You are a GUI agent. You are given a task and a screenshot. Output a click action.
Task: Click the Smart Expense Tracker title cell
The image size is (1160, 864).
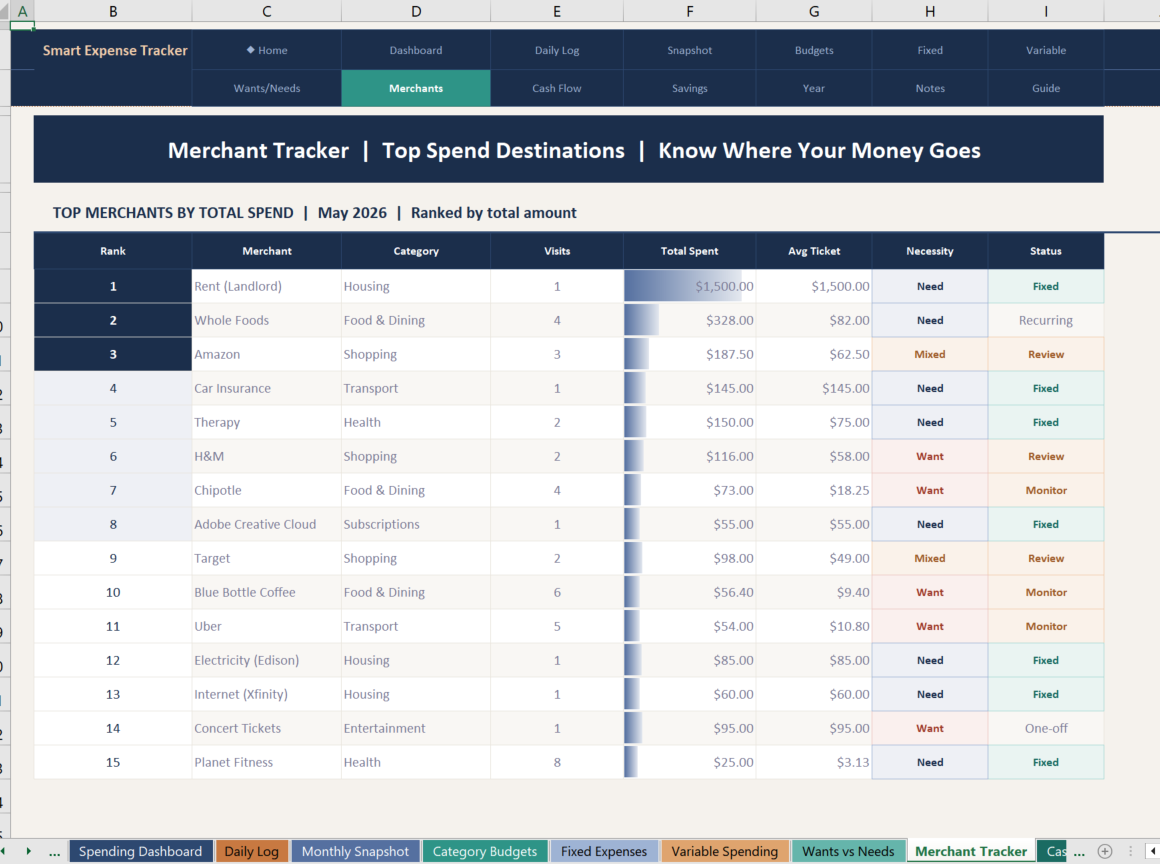(115, 50)
